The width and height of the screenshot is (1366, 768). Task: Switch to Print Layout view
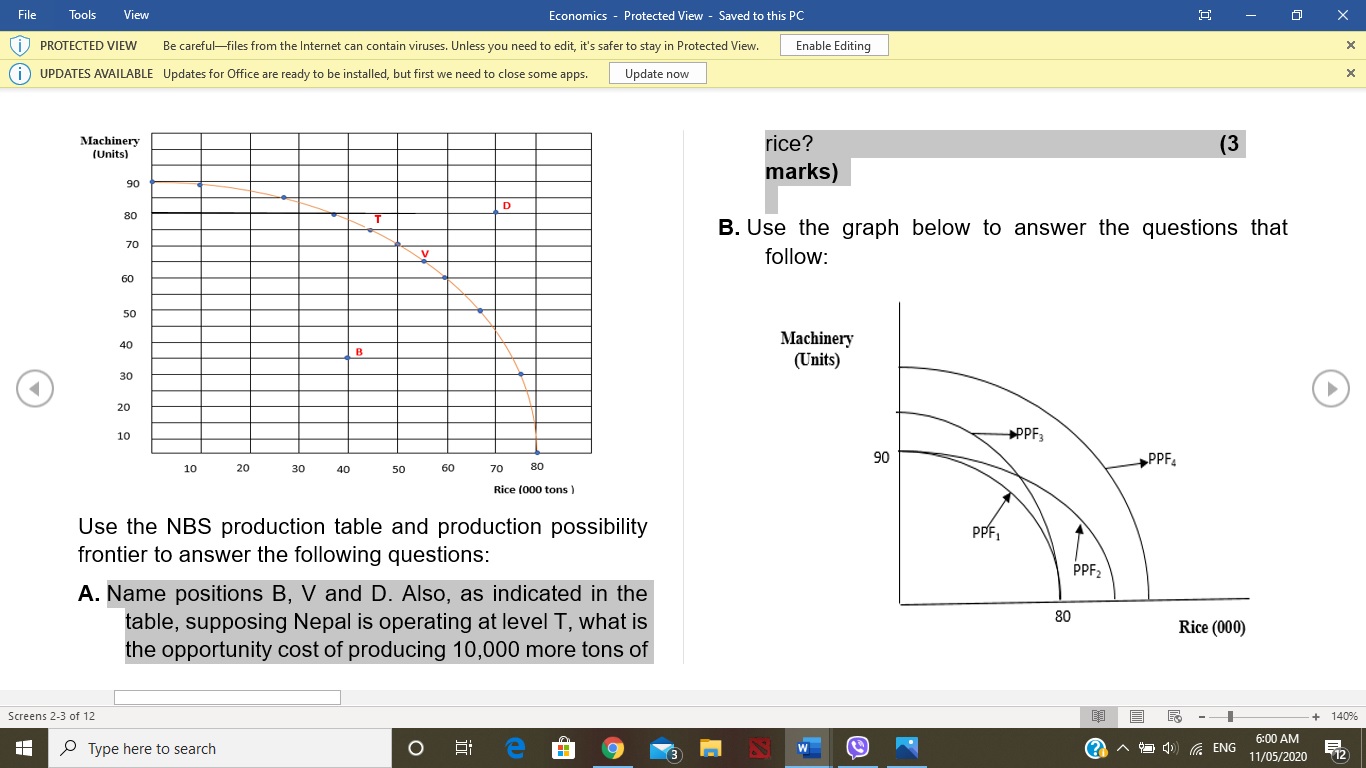click(x=1136, y=716)
